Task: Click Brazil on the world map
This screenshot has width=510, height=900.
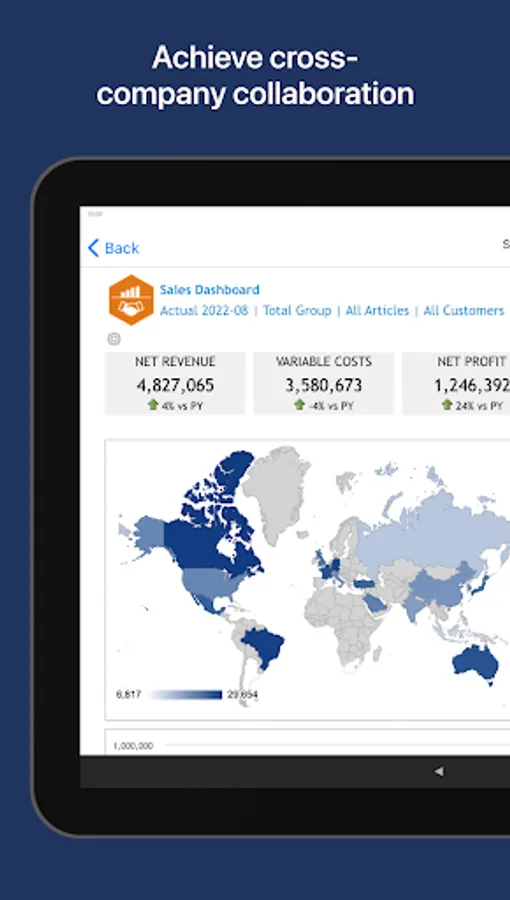Action: [x=264, y=646]
